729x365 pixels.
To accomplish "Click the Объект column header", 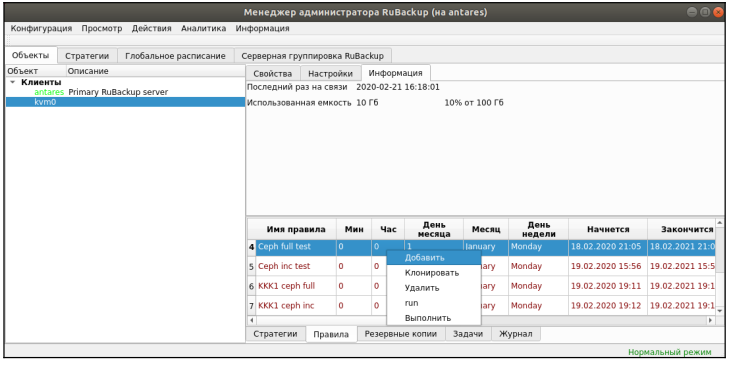I will 36,71.
